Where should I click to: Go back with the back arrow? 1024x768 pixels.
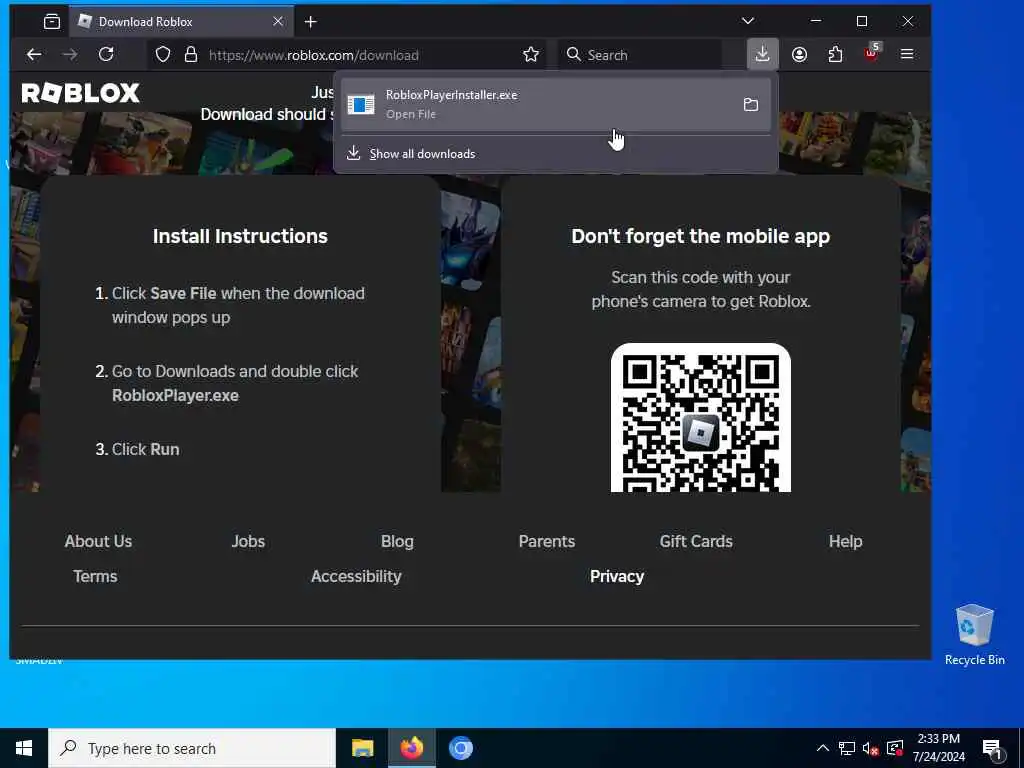coord(34,55)
